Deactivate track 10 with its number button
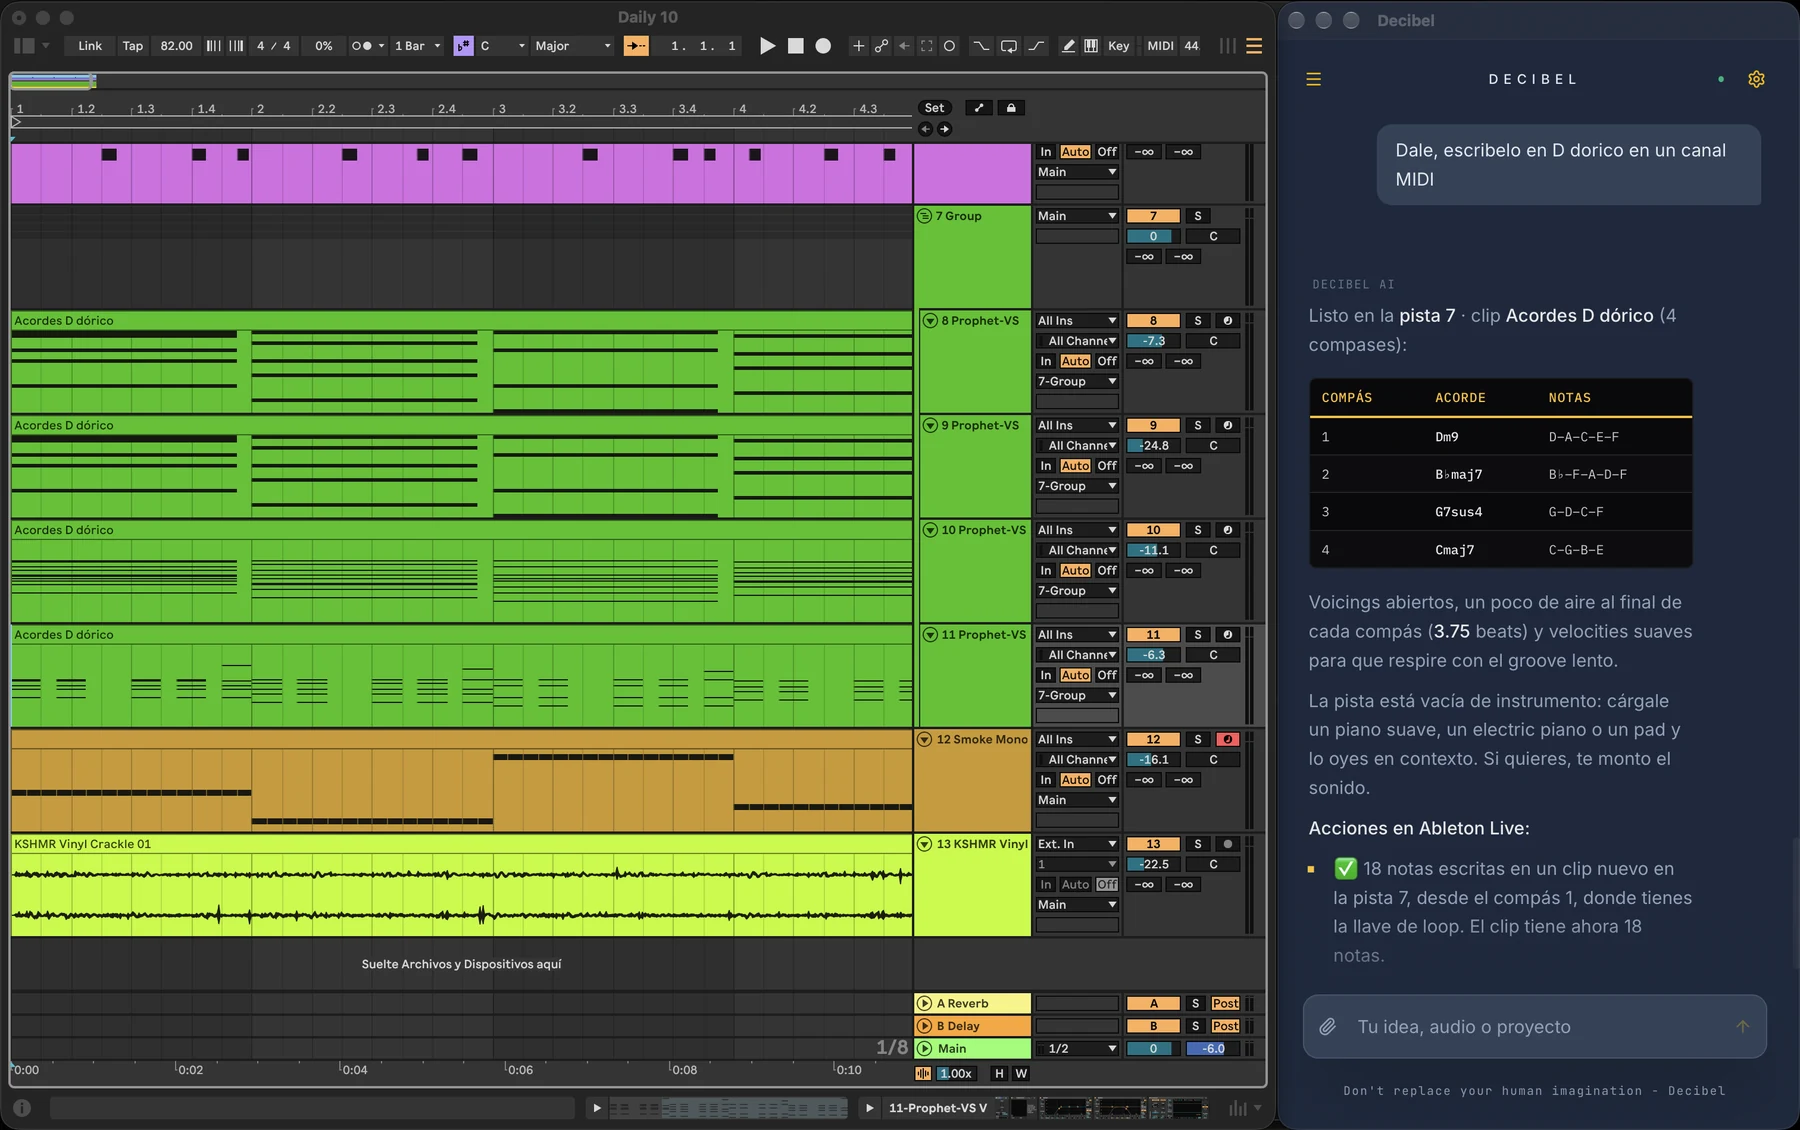Viewport: 1800px width, 1130px height. pyautogui.click(x=1153, y=530)
